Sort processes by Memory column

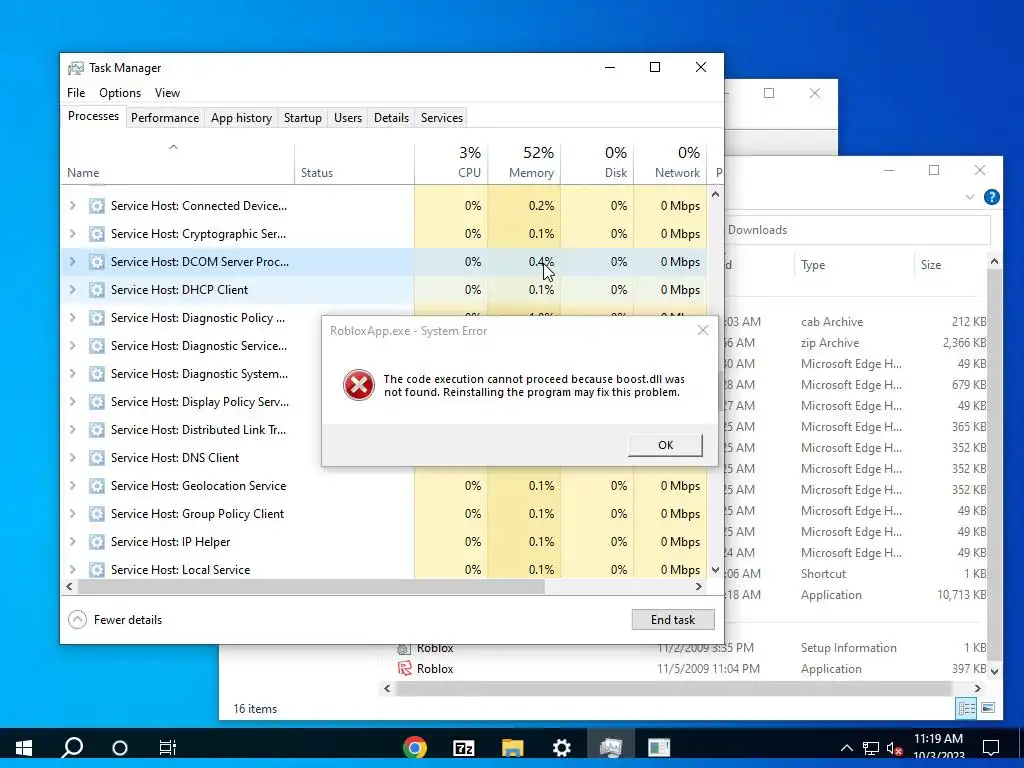click(524, 163)
